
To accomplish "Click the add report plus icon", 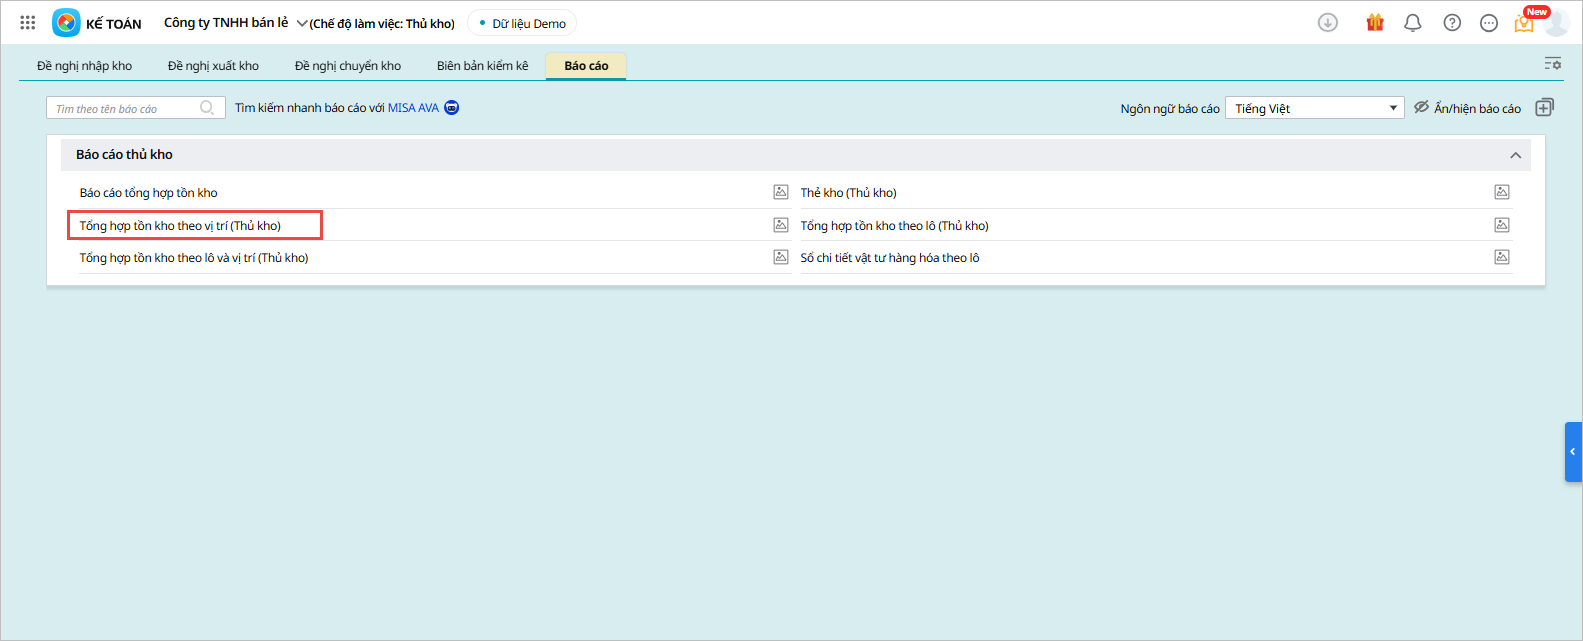I will pos(1544,108).
